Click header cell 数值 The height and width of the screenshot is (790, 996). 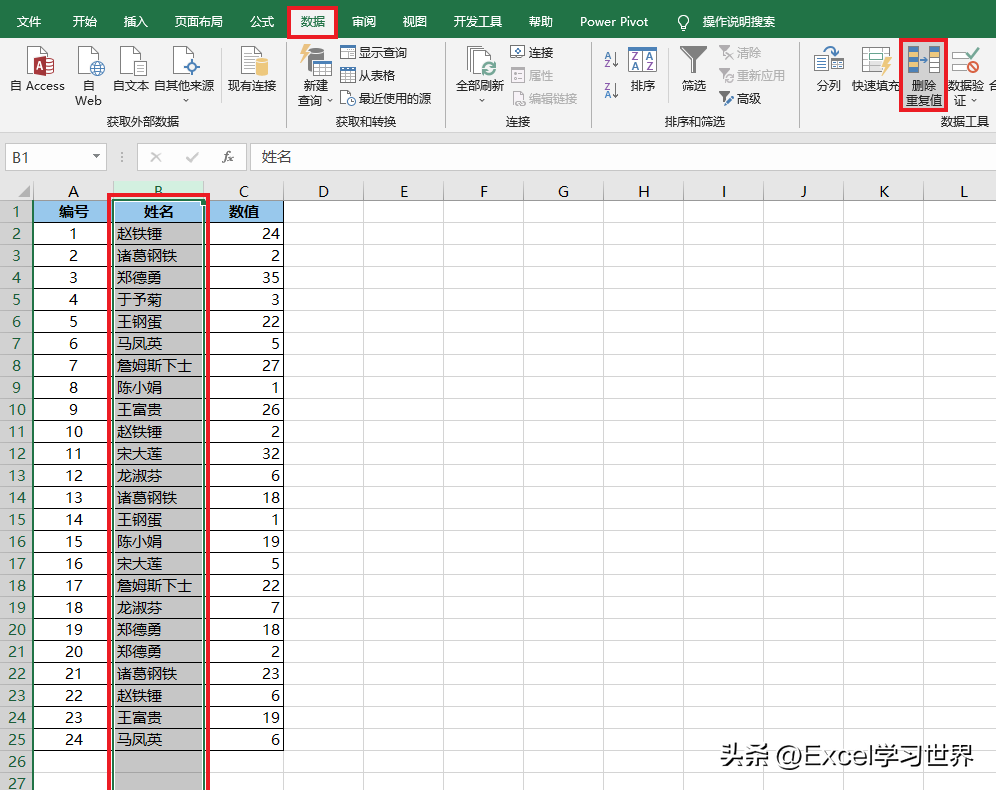pyautogui.click(x=244, y=211)
